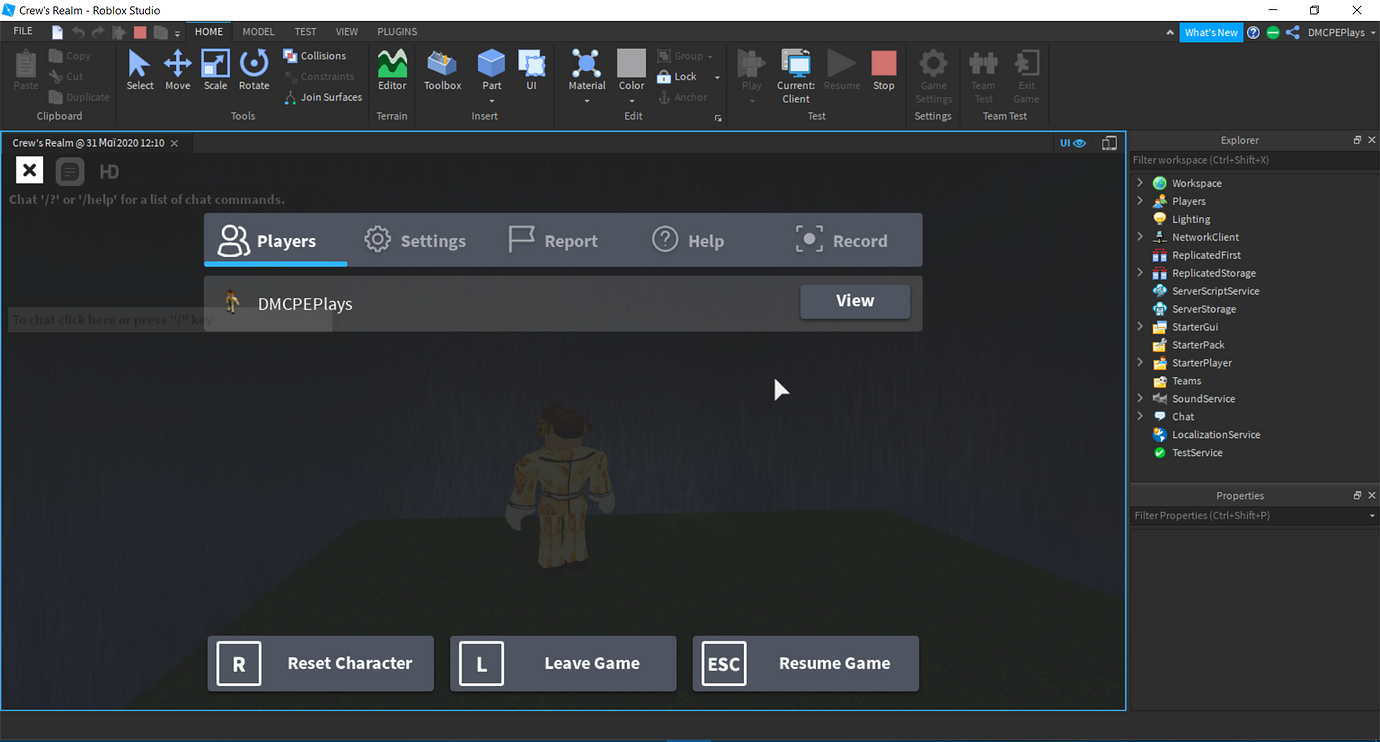Image resolution: width=1380 pixels, height=742 pixels.
Task: Activate the Scale tool
Action: pyautogui.click(x=215, y=68)
